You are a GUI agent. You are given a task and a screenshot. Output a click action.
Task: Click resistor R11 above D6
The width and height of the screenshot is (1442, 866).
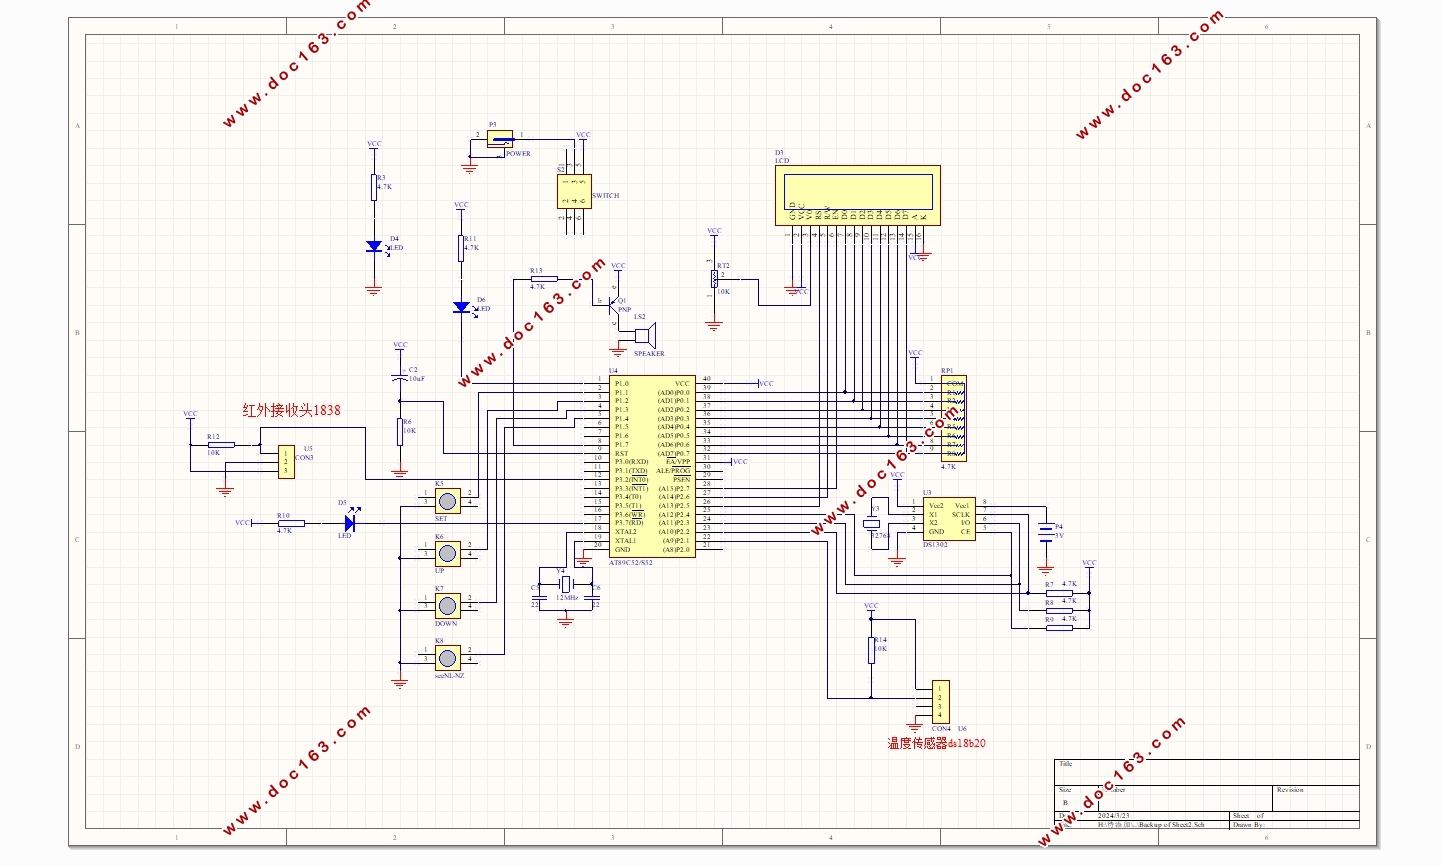pyautogui.click(x=461, y=248)
